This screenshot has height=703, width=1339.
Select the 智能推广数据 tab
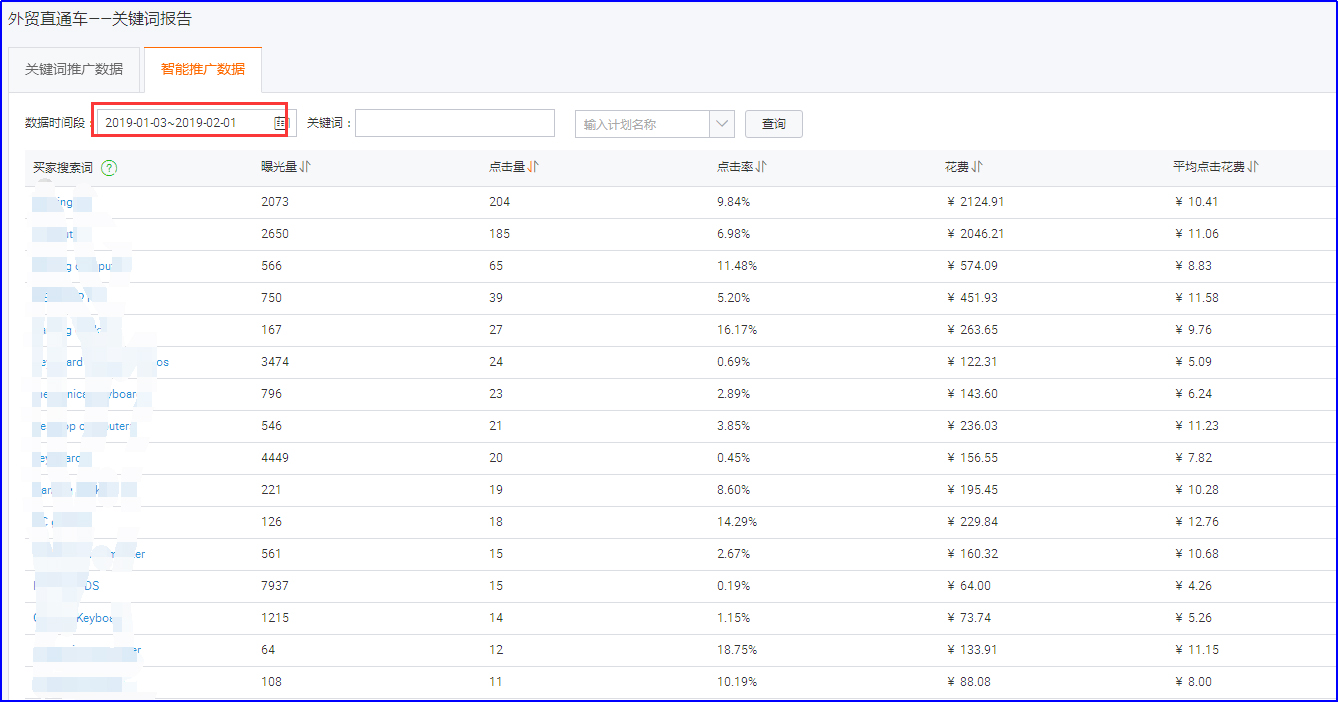[202, 69]
